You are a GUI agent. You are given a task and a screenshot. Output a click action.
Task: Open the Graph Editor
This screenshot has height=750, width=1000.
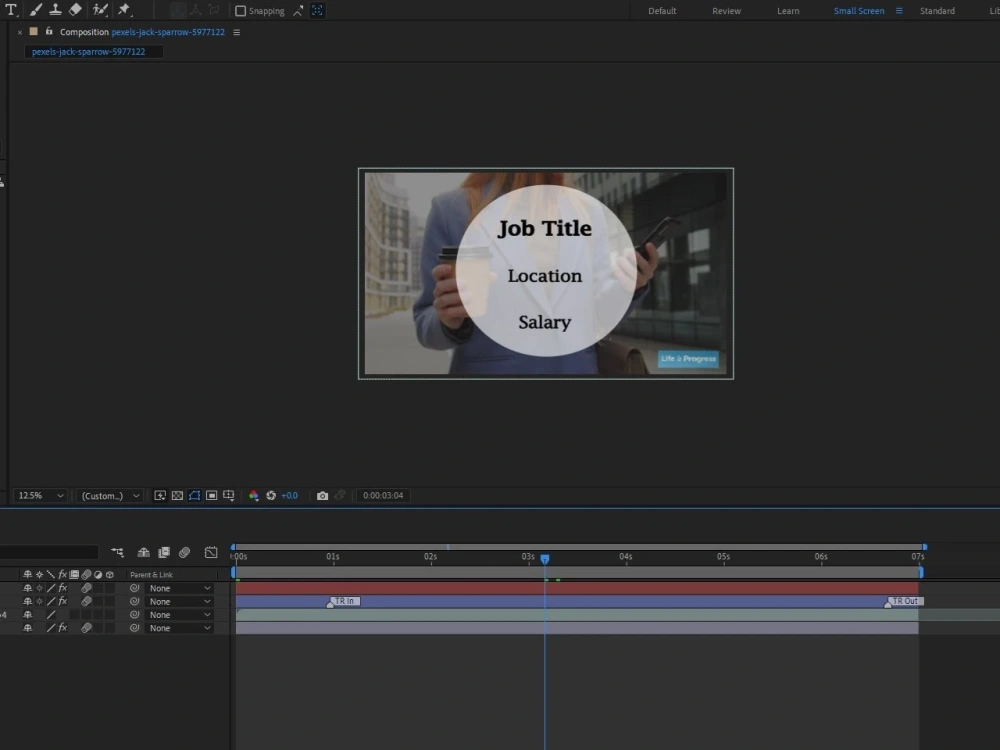pos(211,552)
